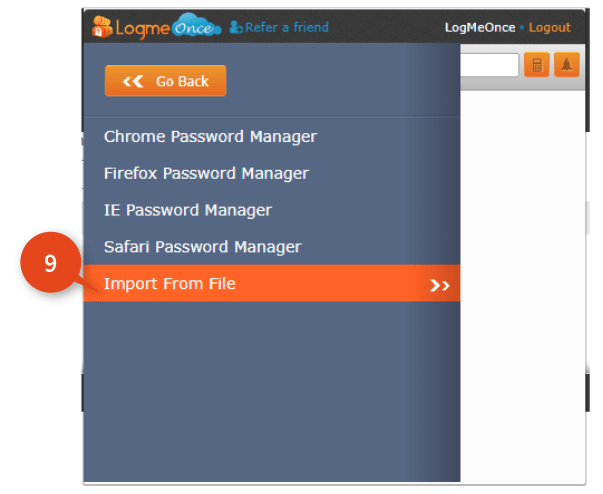Open the Refer a friend link
This screenshot has width=603, height=494.
pos(287,27)
